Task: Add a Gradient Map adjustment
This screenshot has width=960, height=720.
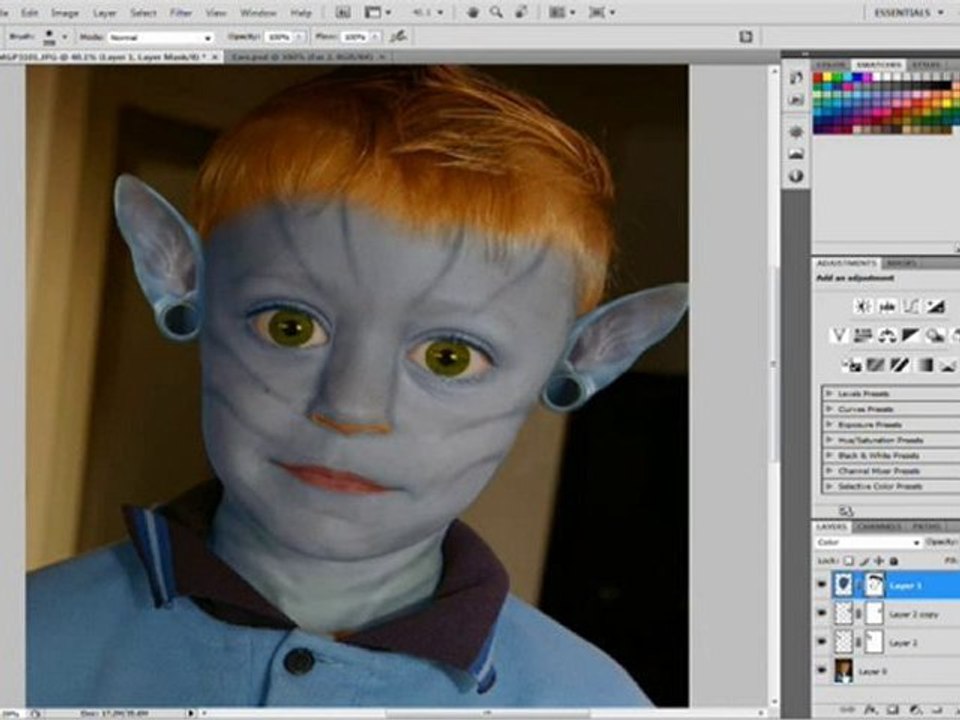Action: point(923,366)
